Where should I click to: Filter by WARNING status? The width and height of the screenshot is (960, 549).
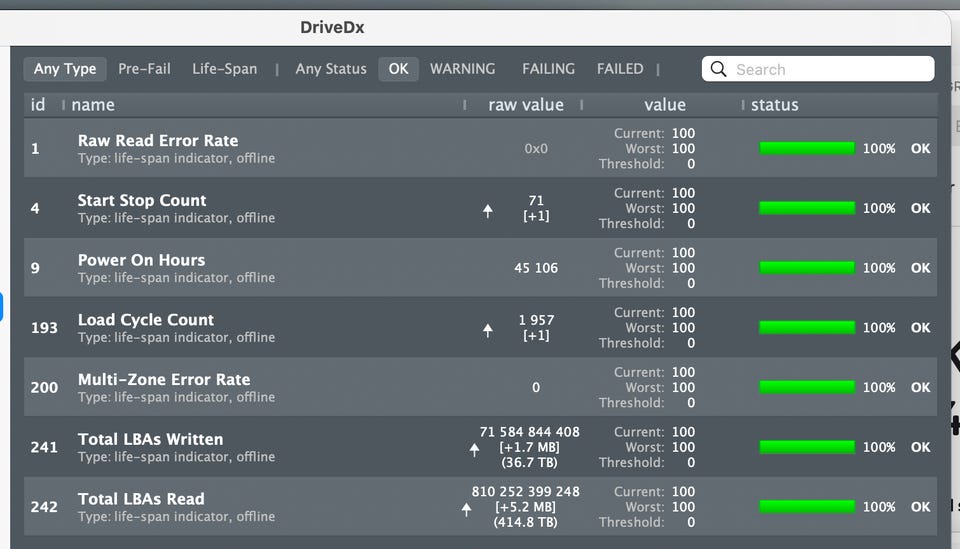[462, 69]
